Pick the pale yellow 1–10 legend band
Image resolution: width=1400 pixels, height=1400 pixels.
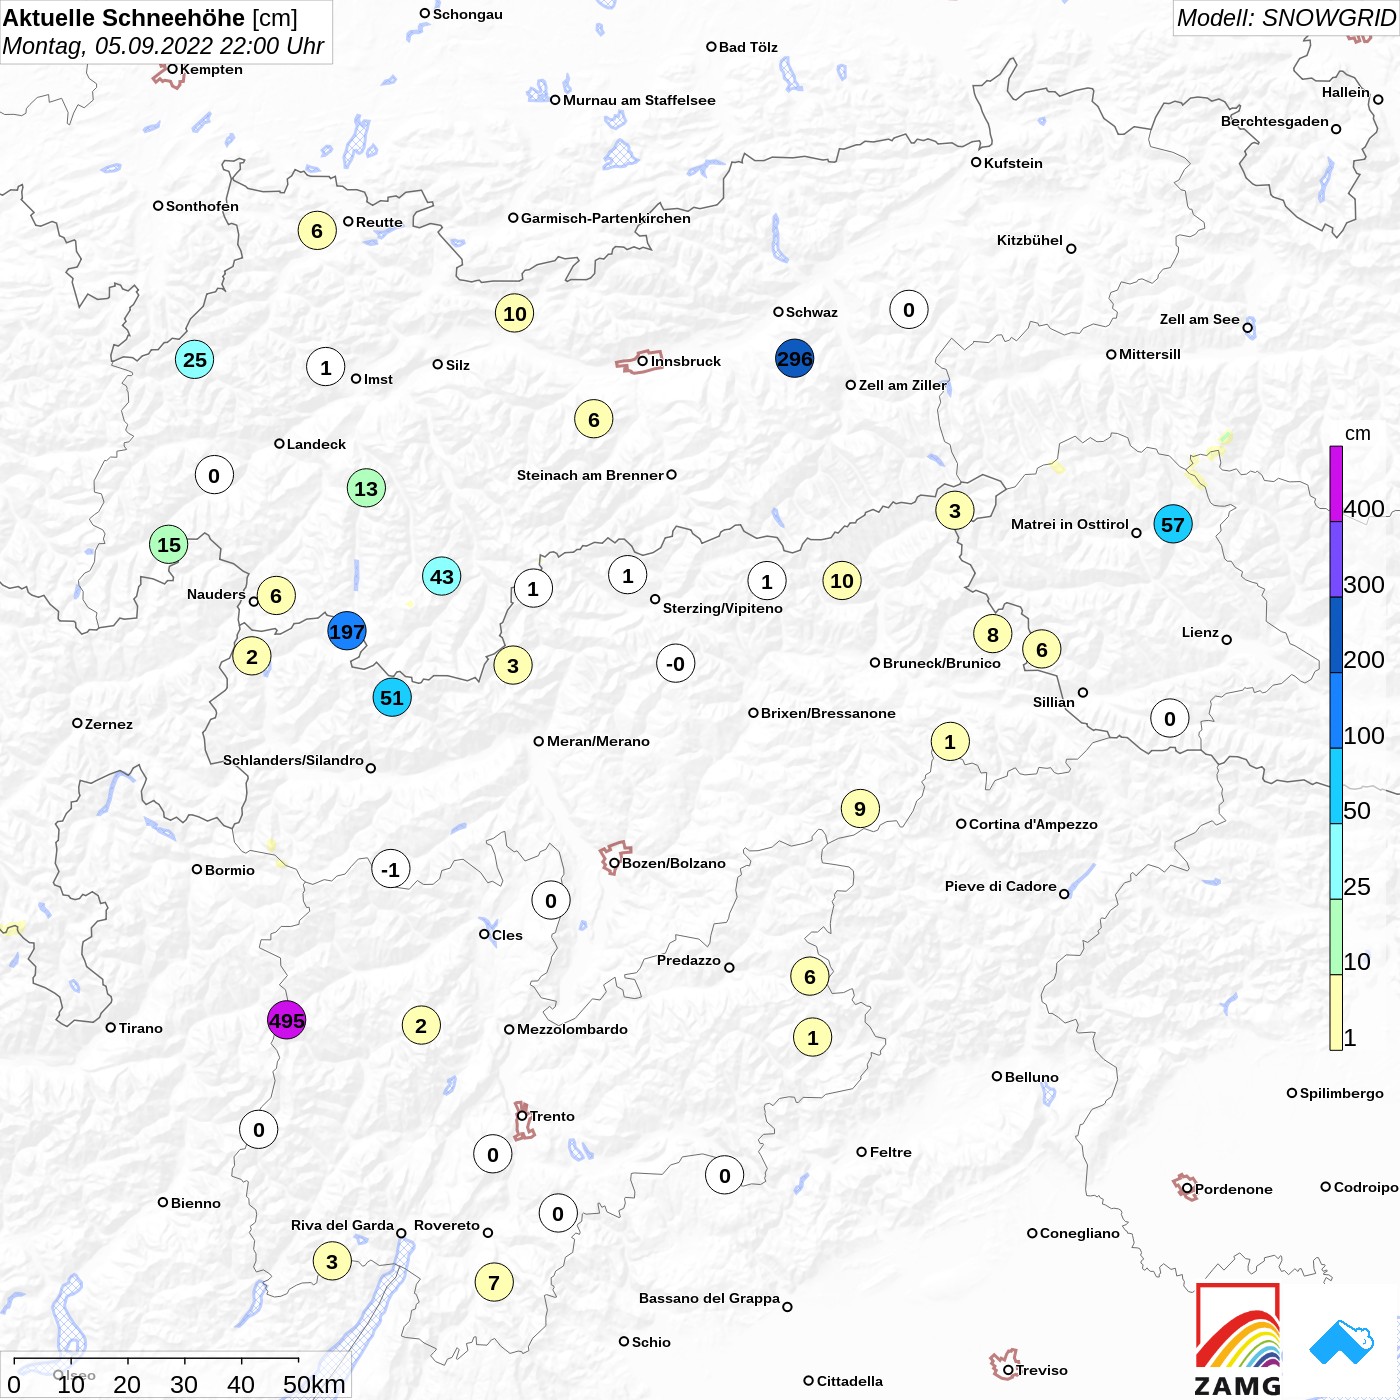(x=1336, y=1012)
